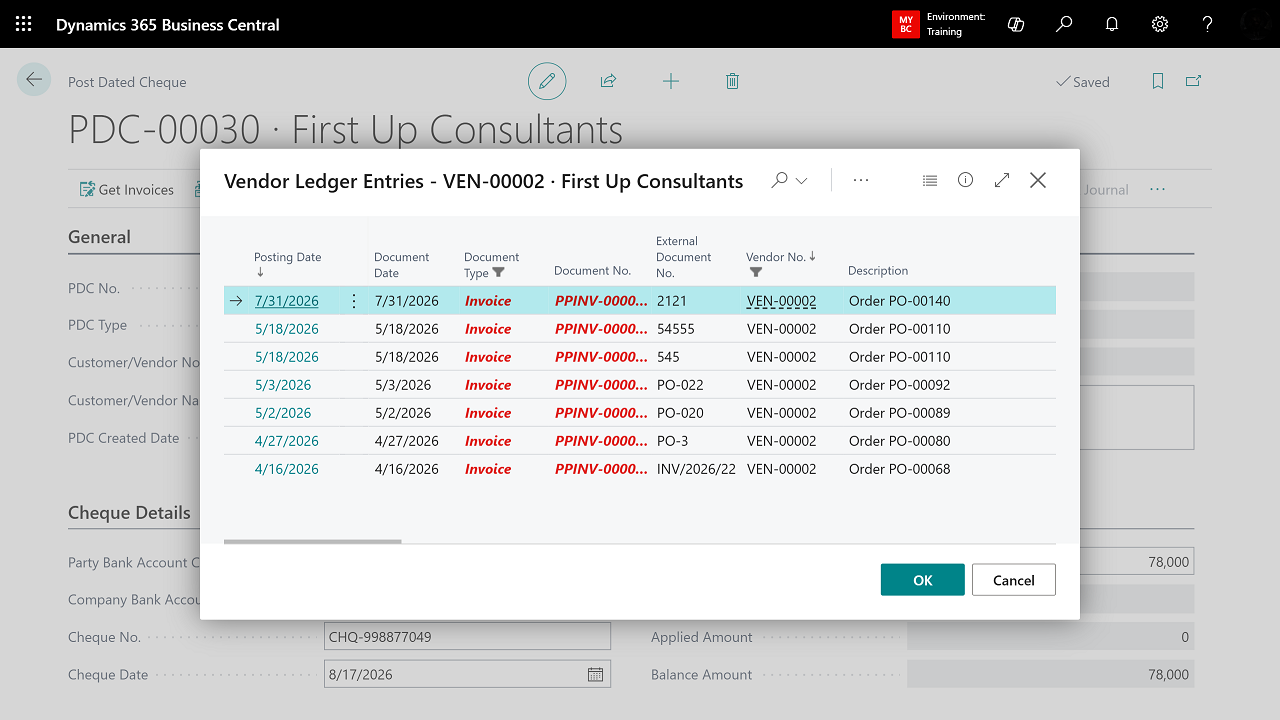Click INV/2026/22 external document cell

696,469
